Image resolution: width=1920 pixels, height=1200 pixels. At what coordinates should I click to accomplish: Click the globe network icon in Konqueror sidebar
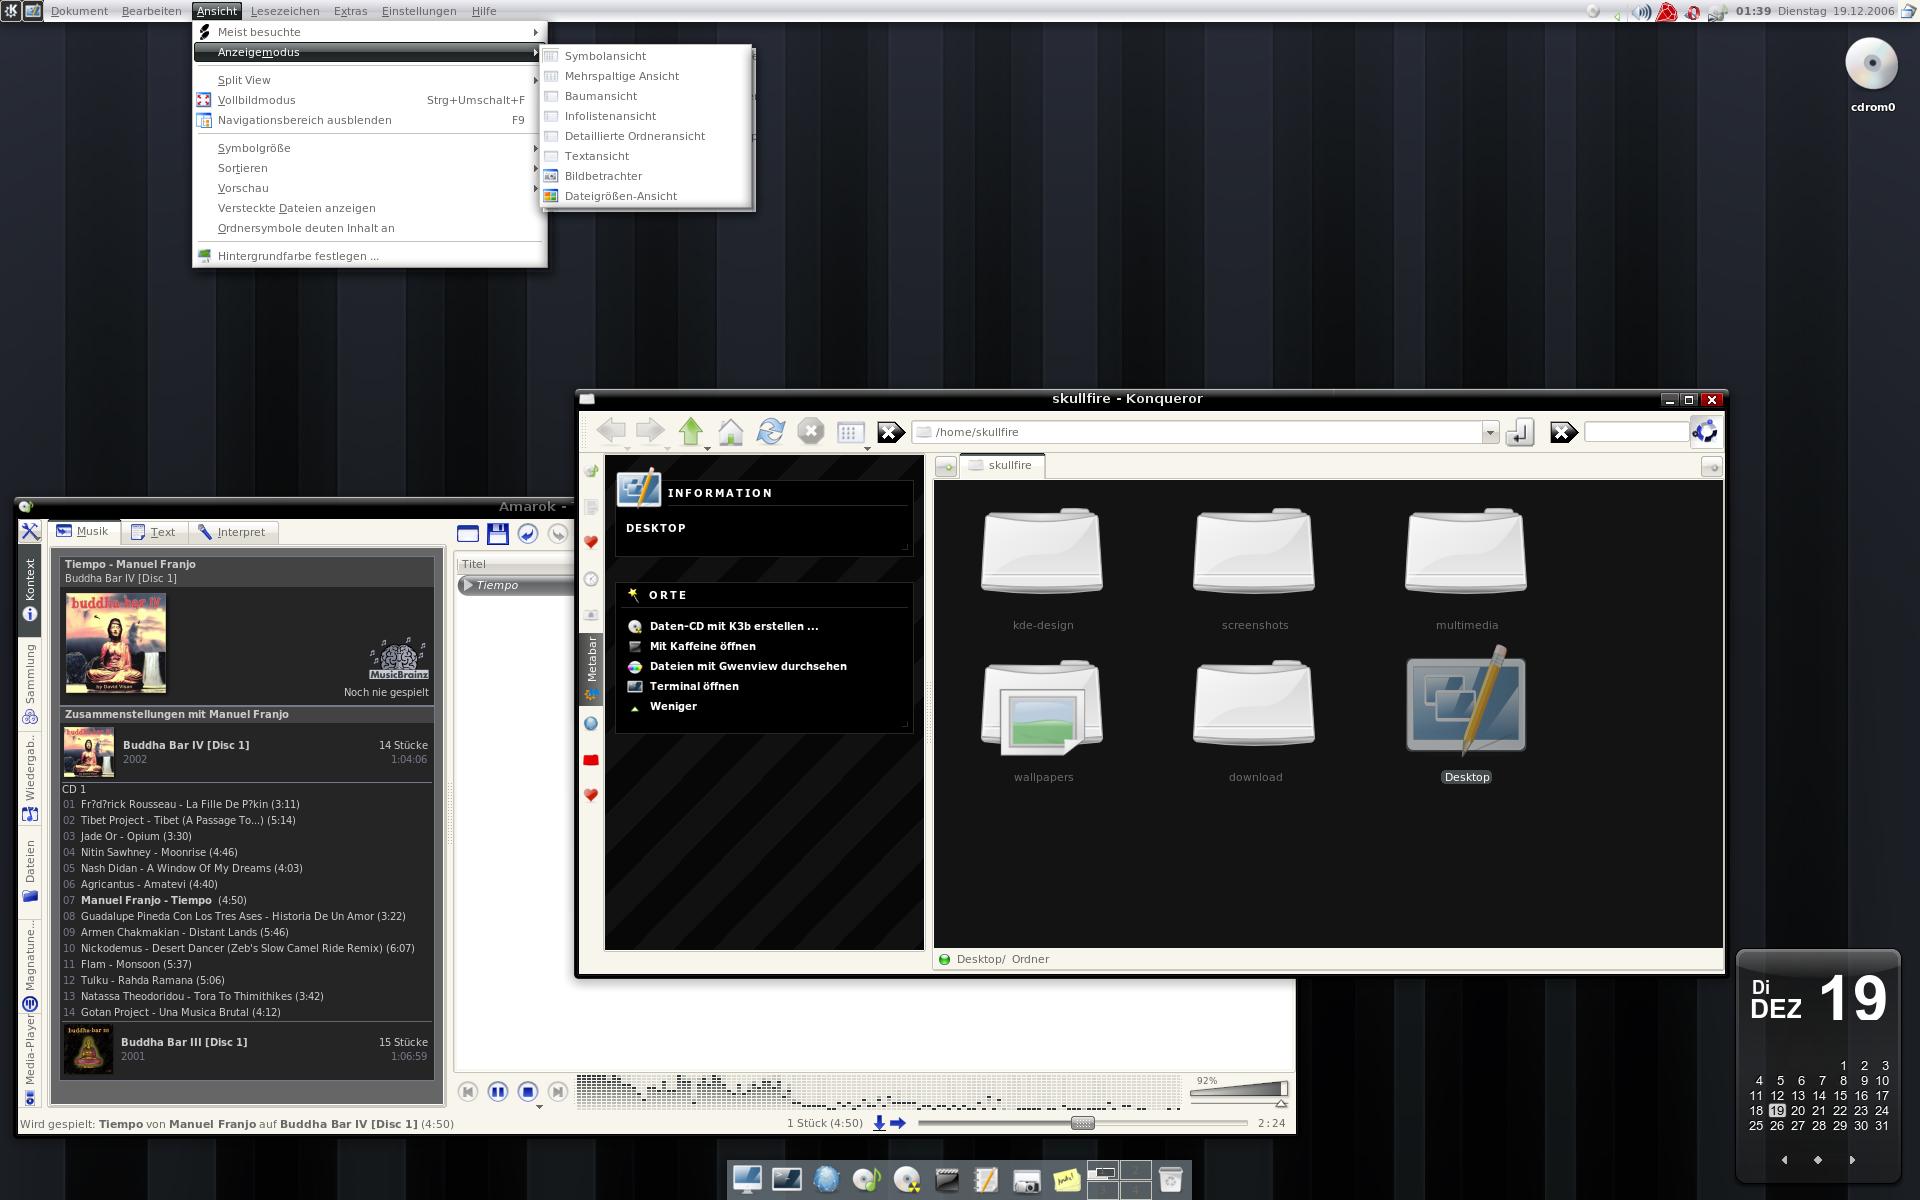[x=591, y=723]
